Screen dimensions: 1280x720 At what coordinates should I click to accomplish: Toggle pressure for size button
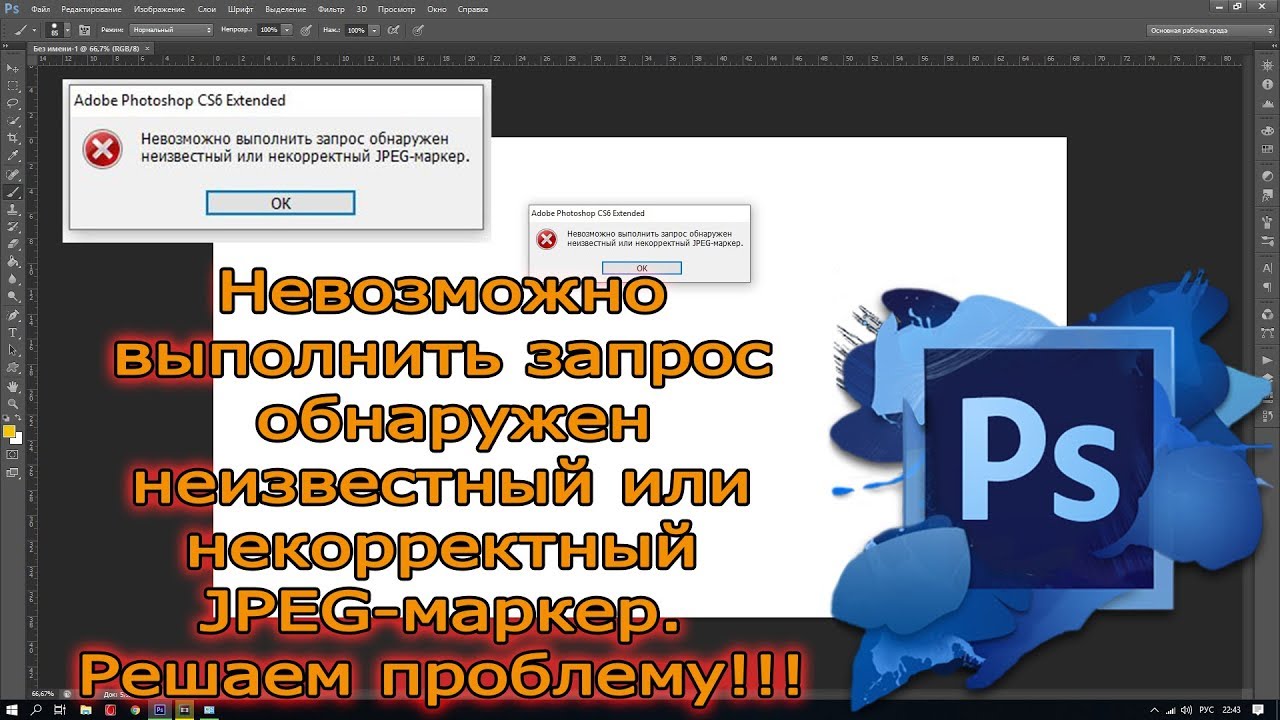(x=418, y=30)
